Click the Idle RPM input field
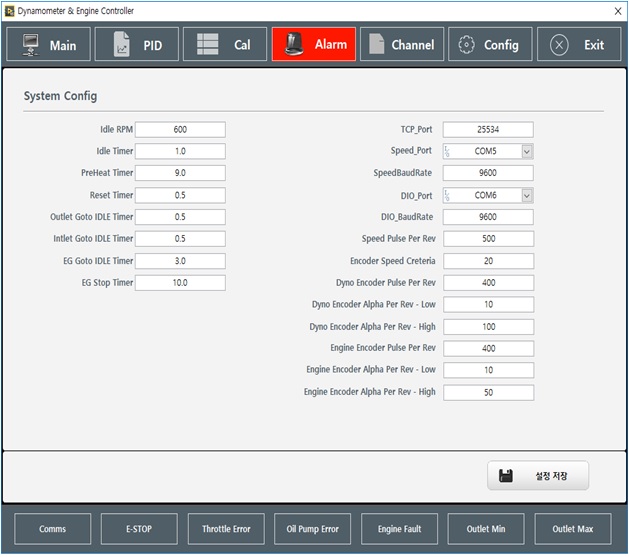Viewport: 629px width, 557px height. [x=180, y=130]
